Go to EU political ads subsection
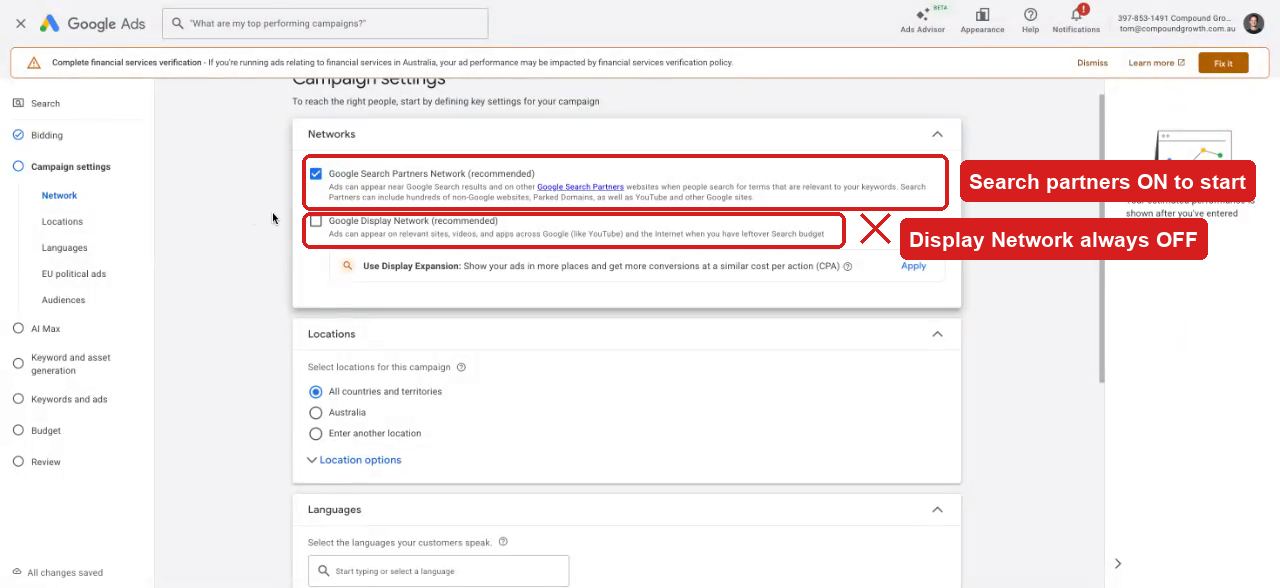Screen dimensions: 1280x588 coord(74,274)
